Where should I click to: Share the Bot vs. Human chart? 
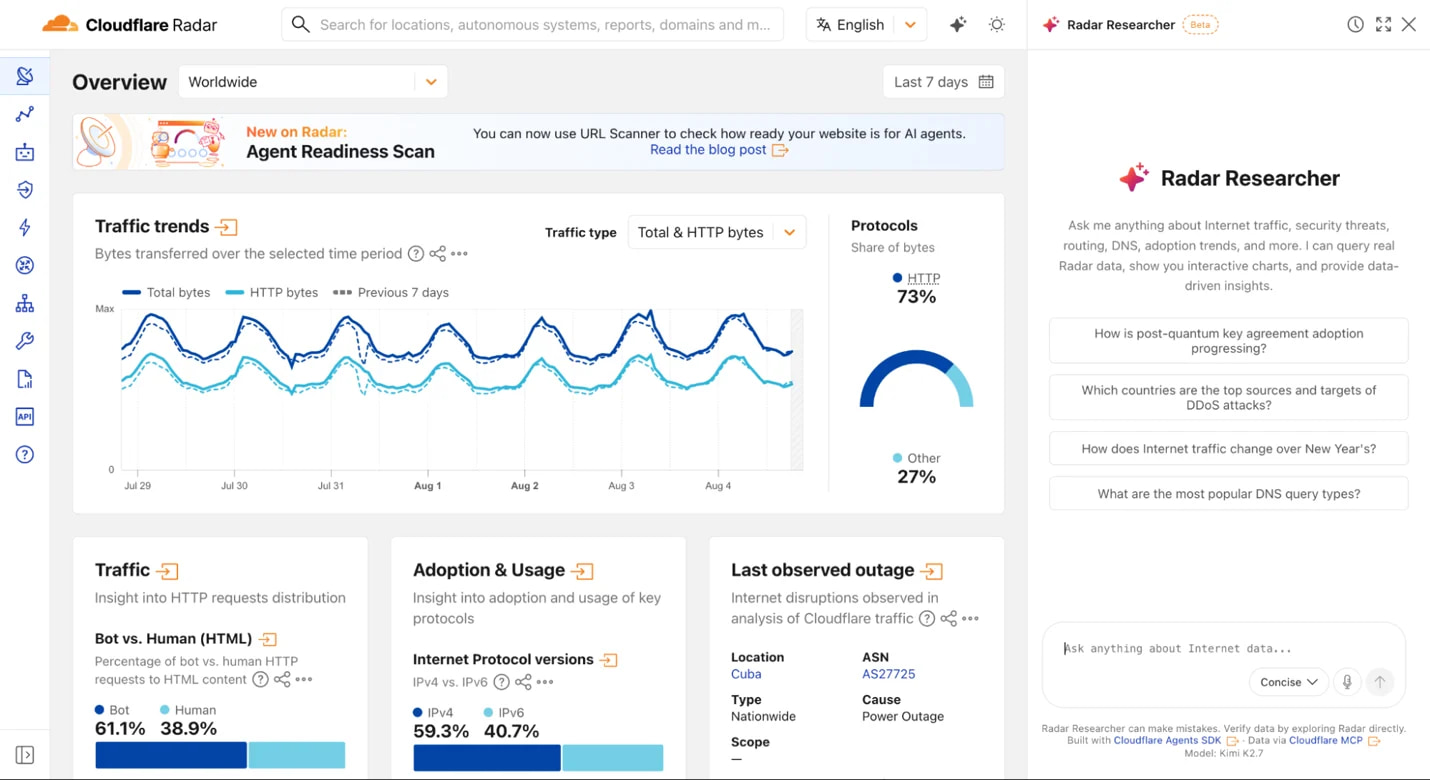click(x=283, y=680)
